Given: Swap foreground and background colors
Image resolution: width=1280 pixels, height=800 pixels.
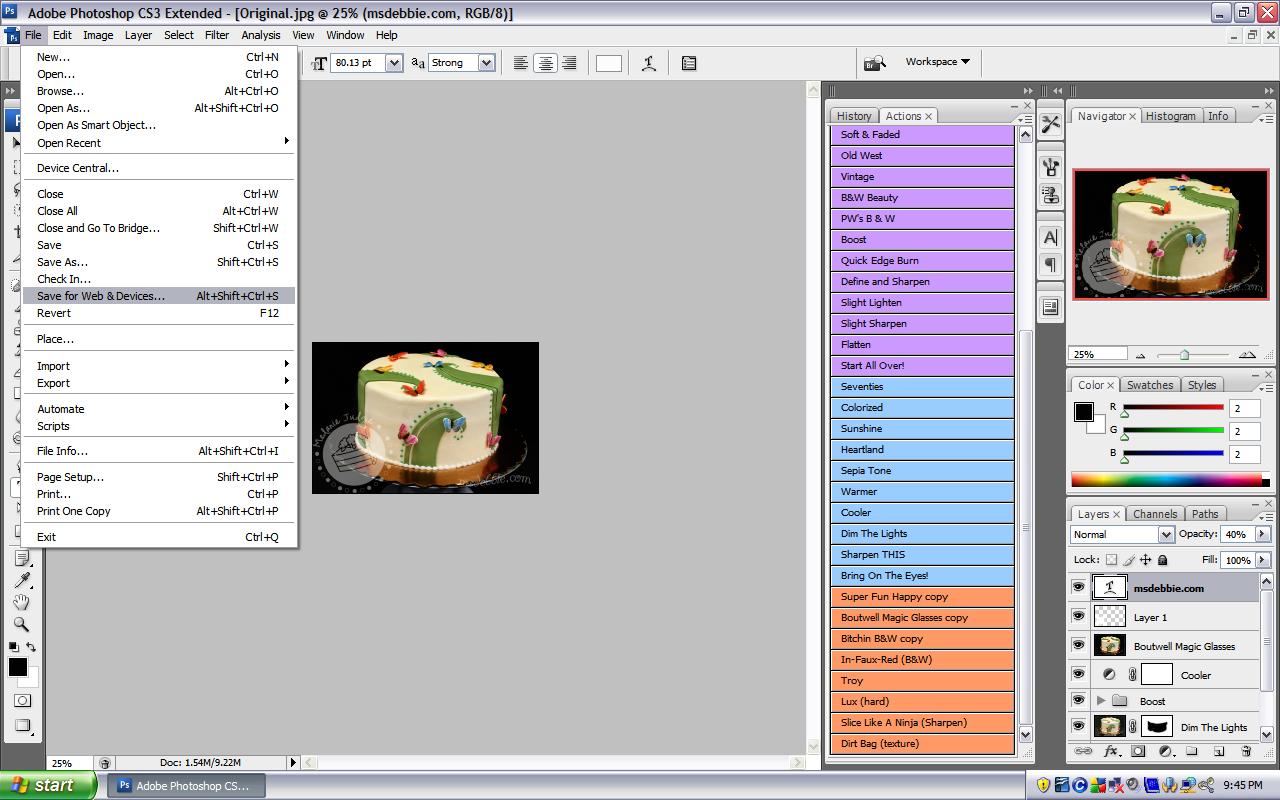Looking at the screenshot, I should (x=31, y=648).
